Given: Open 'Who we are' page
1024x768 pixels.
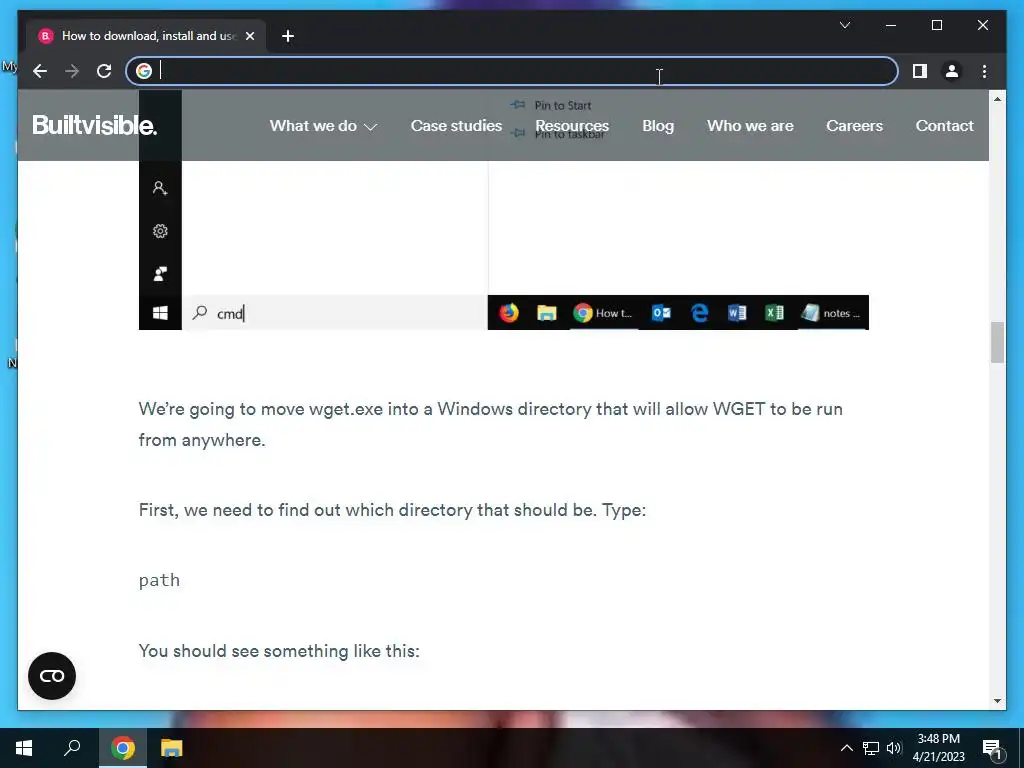Looking at the screenshot, I should [750, 126].
